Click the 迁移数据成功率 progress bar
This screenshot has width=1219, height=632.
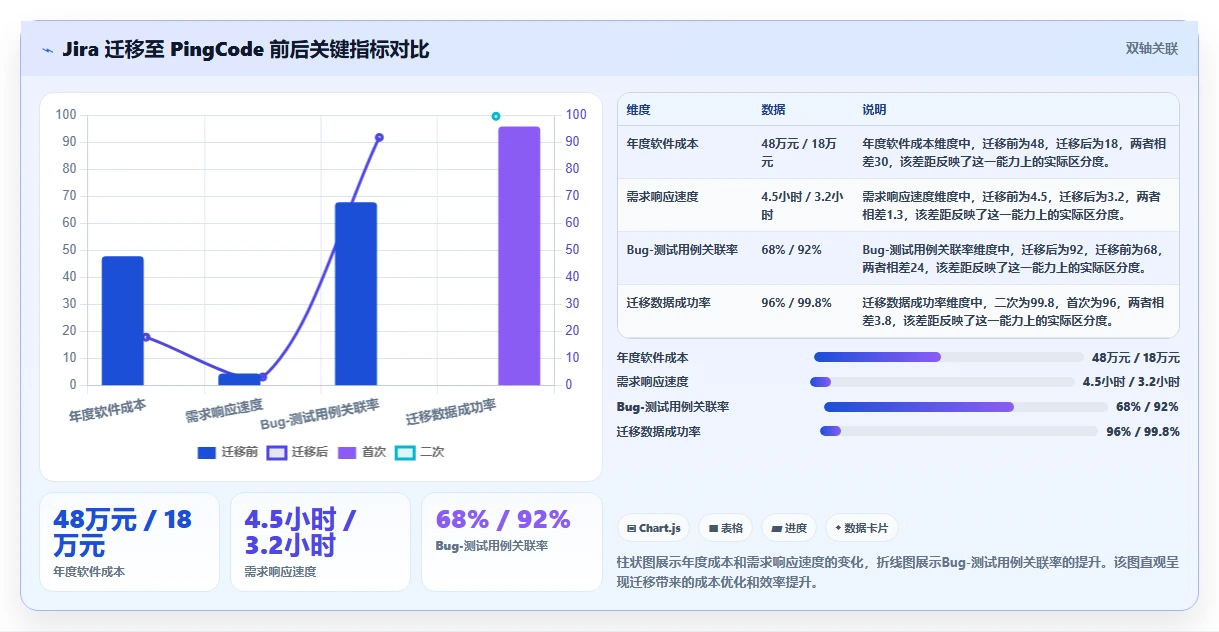tap(959, 431)
